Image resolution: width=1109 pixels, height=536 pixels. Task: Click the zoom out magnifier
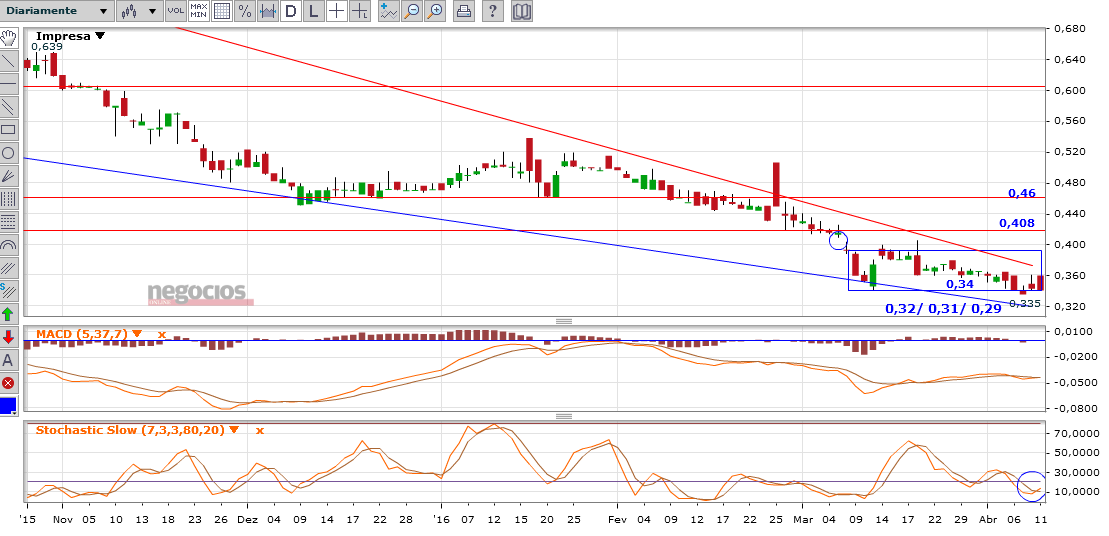click(412, 11)
